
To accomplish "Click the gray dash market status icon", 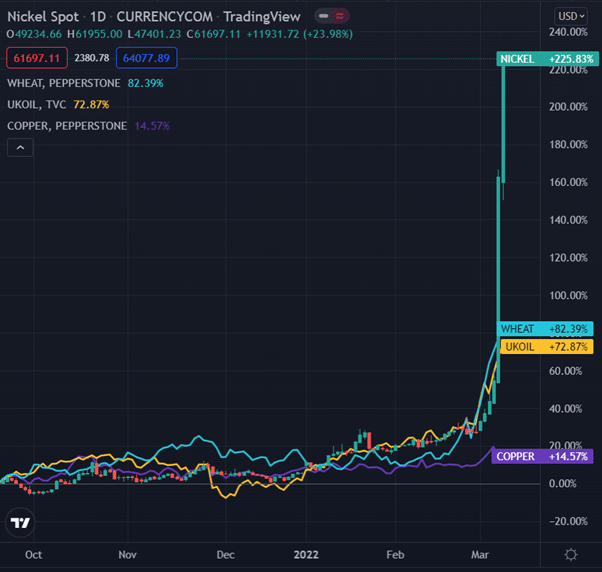I will click(x=323, y=16).
